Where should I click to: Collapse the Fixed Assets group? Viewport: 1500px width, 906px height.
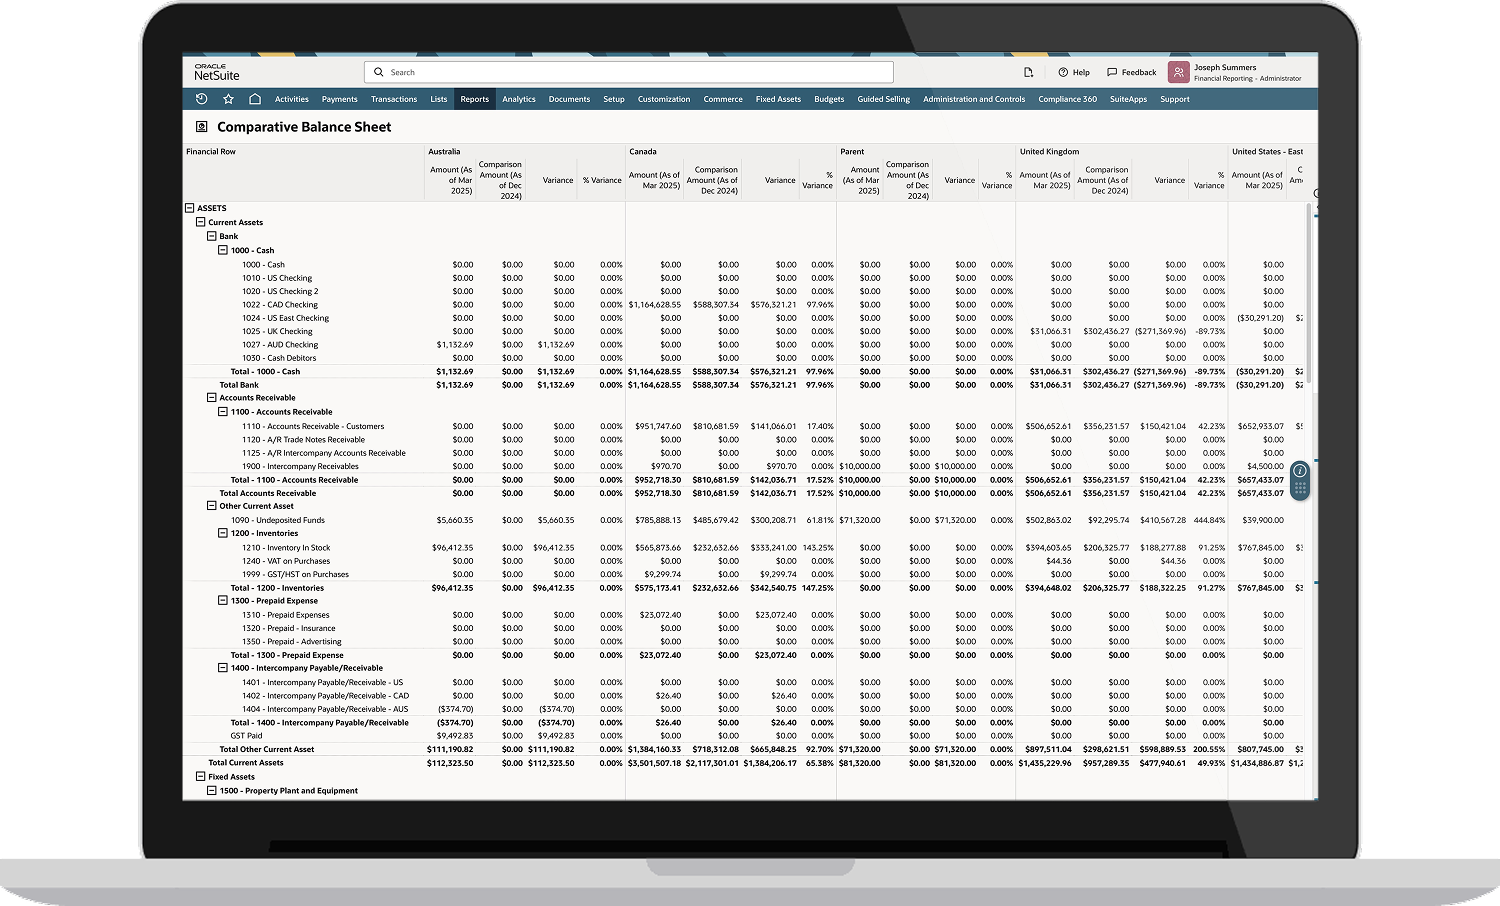pyautogui.click(x=200, y=776)
